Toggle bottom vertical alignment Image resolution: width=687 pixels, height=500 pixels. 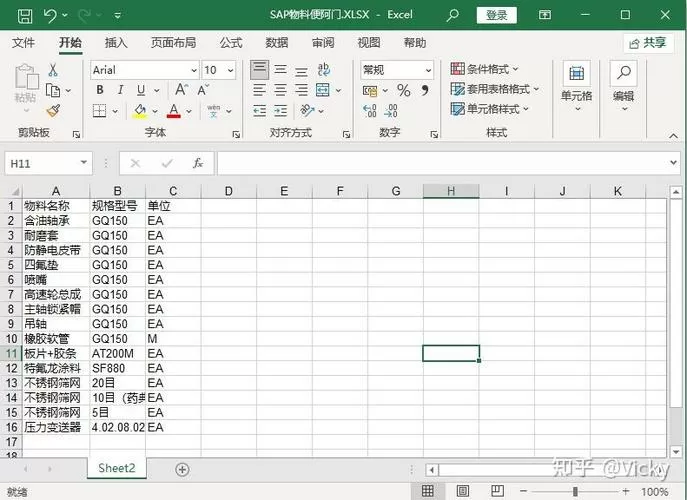[301, 70]
